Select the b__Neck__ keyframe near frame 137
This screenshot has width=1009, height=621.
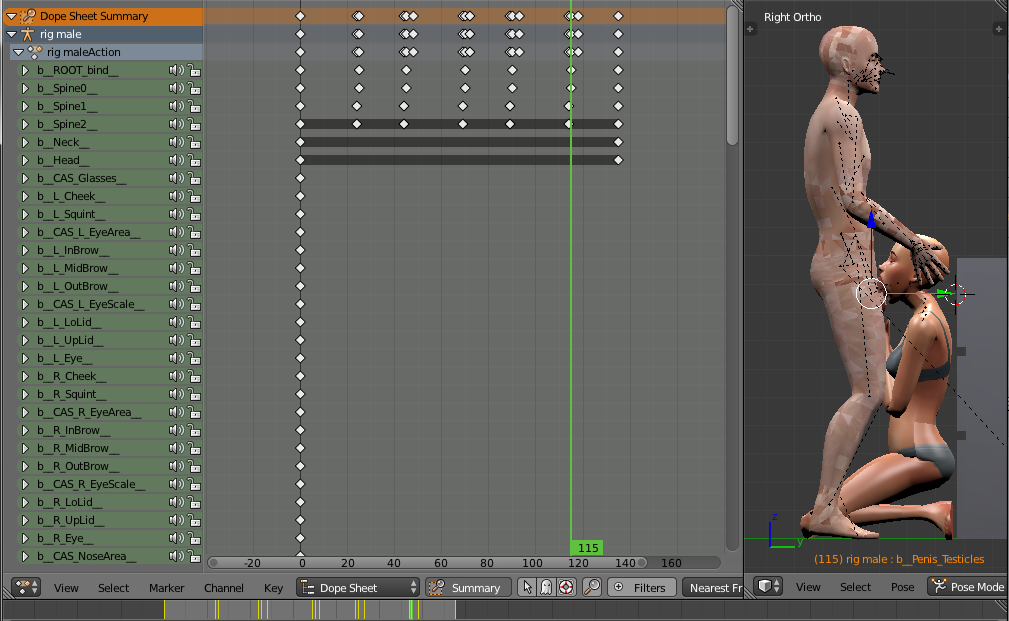(x=618, y=142)
